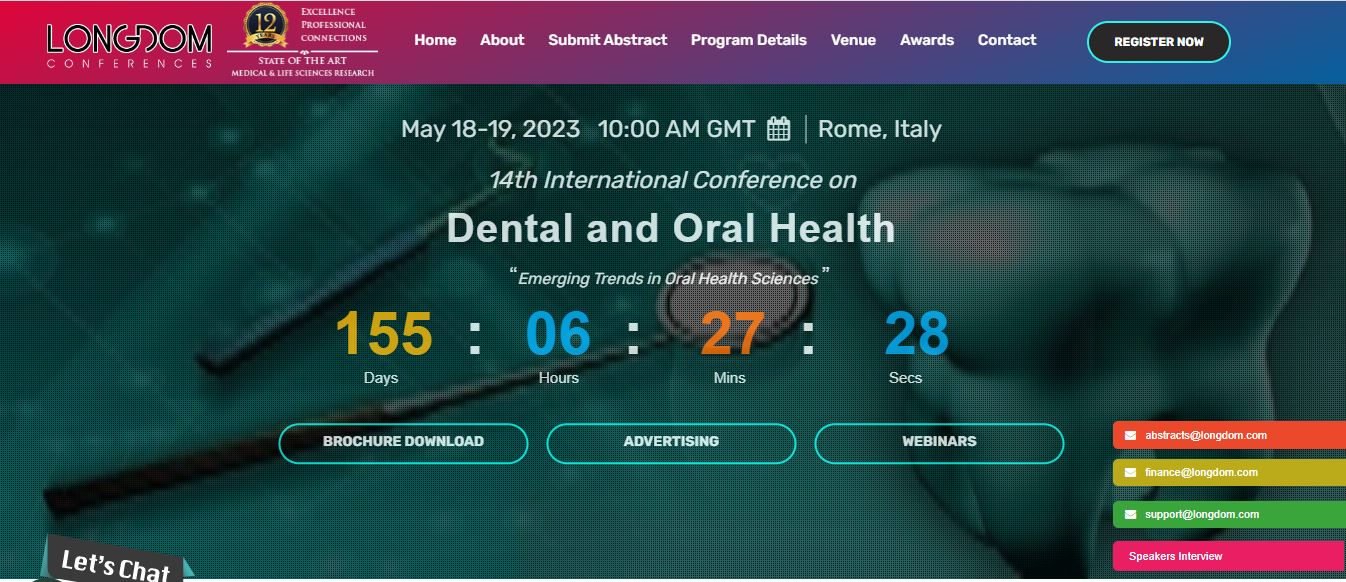View the Venue page
Viewport: 1346px width, 582px height.
853,40
